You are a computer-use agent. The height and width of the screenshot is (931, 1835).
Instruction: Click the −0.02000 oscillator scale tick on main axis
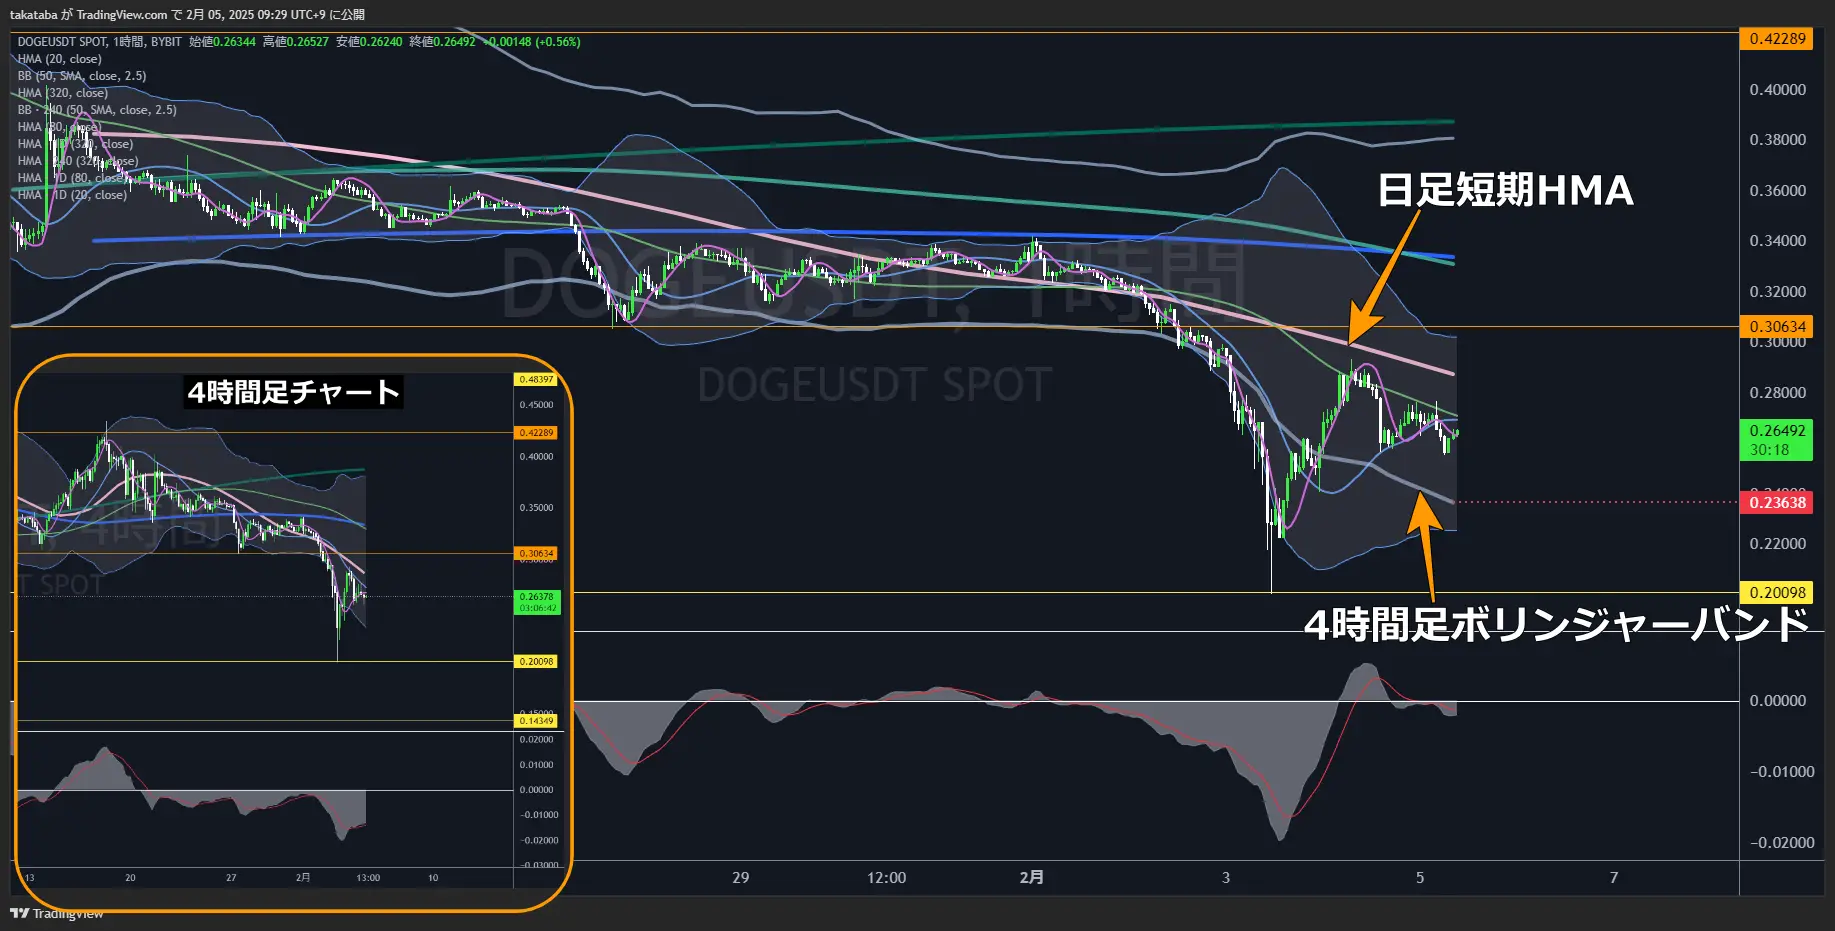1781,843
